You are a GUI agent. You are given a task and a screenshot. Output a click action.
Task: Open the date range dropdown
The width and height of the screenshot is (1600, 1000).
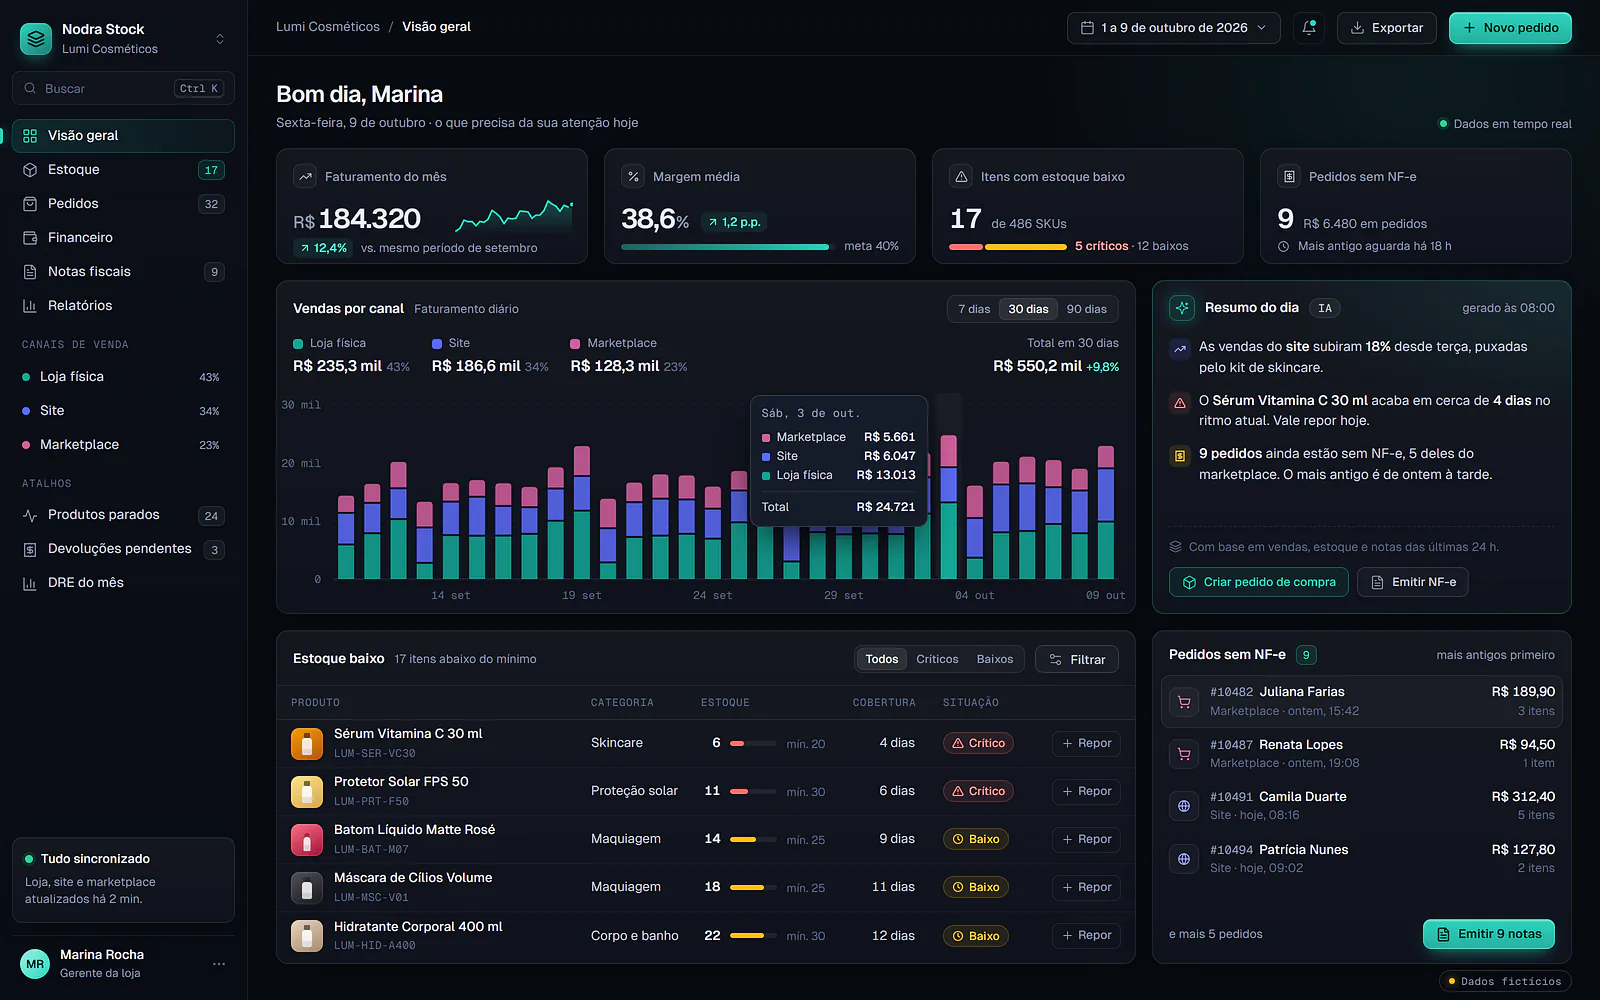[x=1173, y=28]
